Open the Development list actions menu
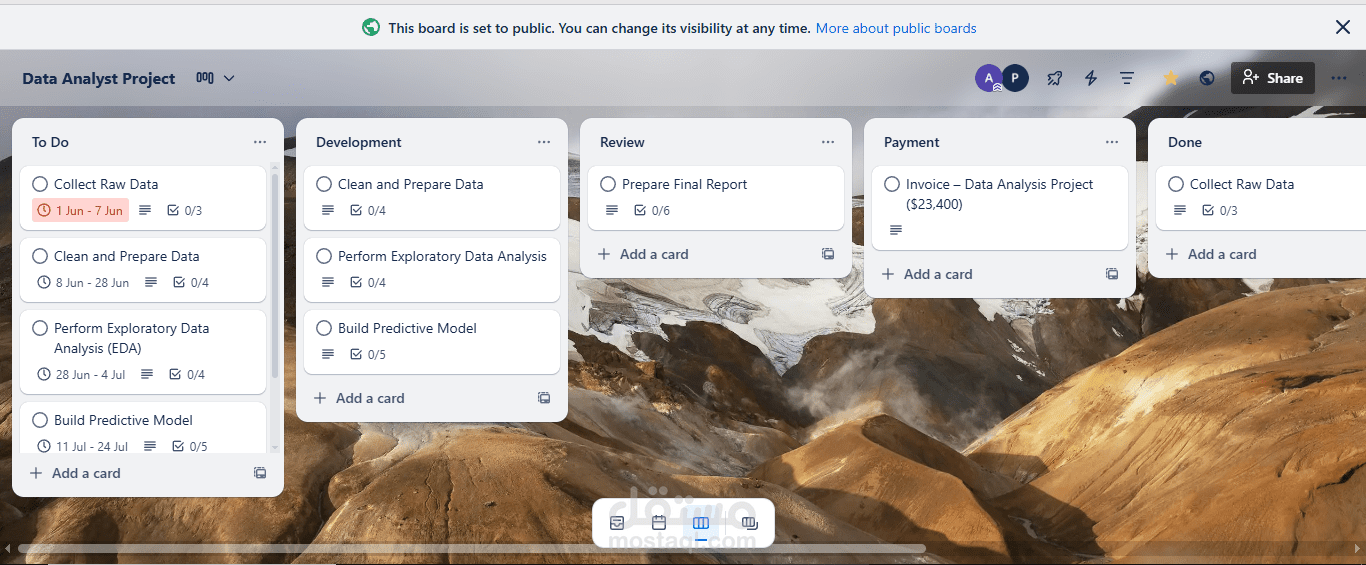1366x565 pixels. point(544,142)
